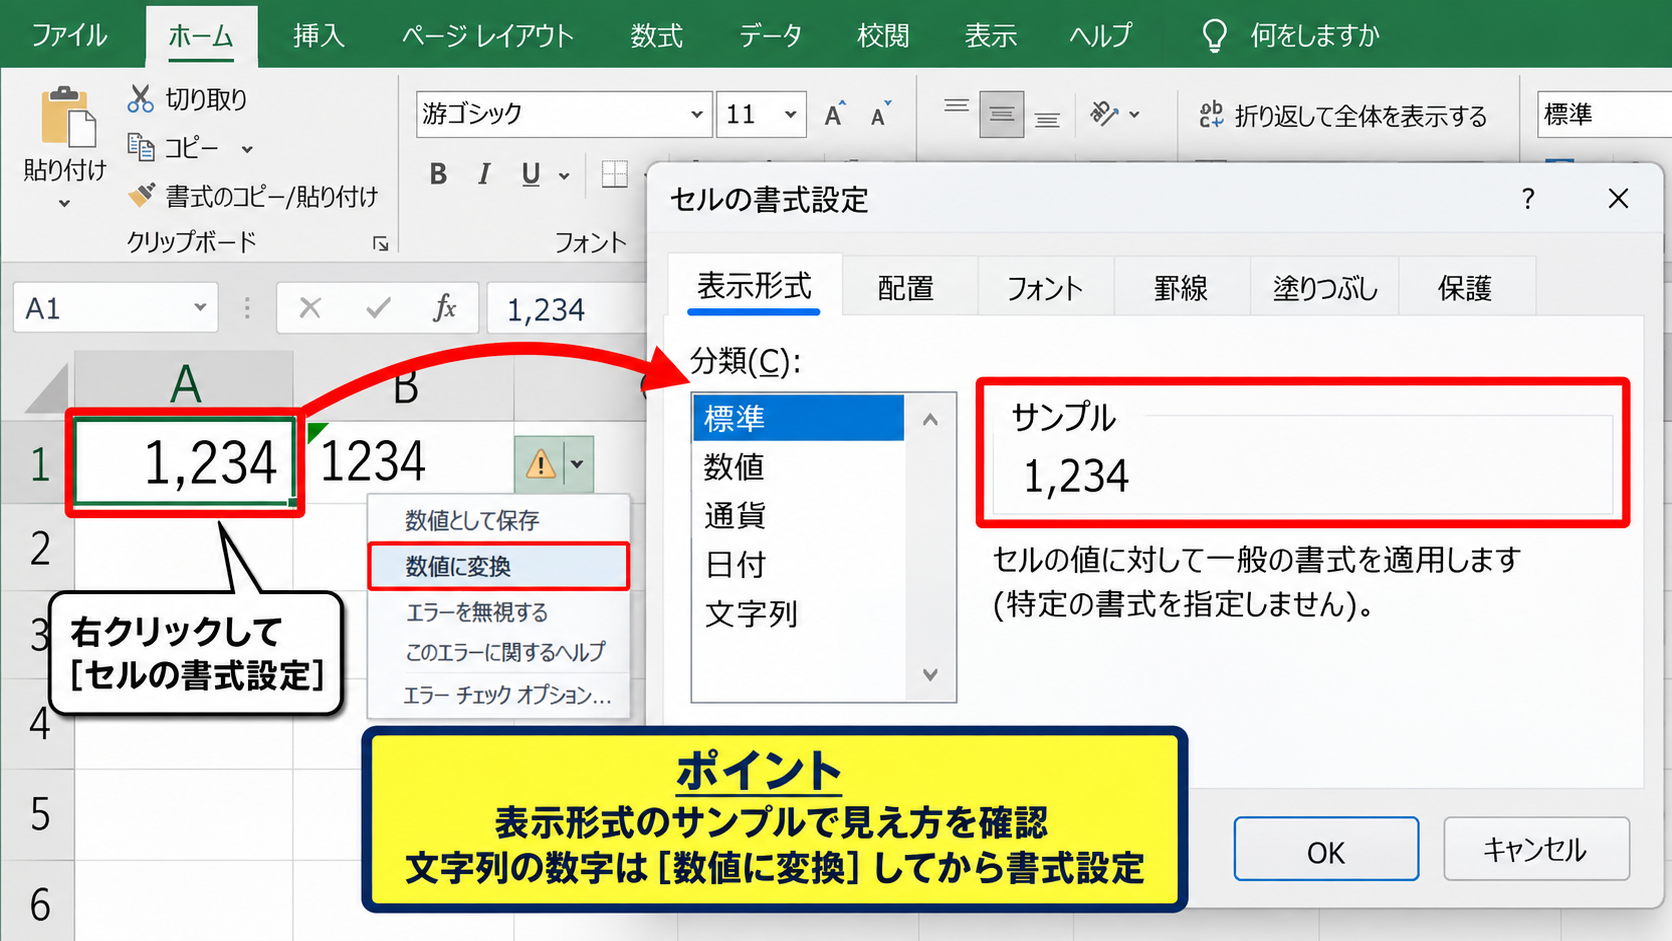Viewport: 1672px width, 941px height.
Task: Open the clipboard dialog launcher
Action: tap(380, 243)
